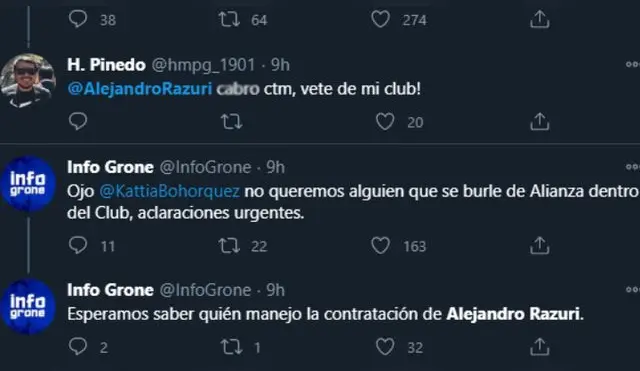The width and height of the screenshot is (640, 371).
Task: Open the Info Grone avatar on the KattiaBohorquez tweet
Action: pyautogui.click(x=28, y=184)
